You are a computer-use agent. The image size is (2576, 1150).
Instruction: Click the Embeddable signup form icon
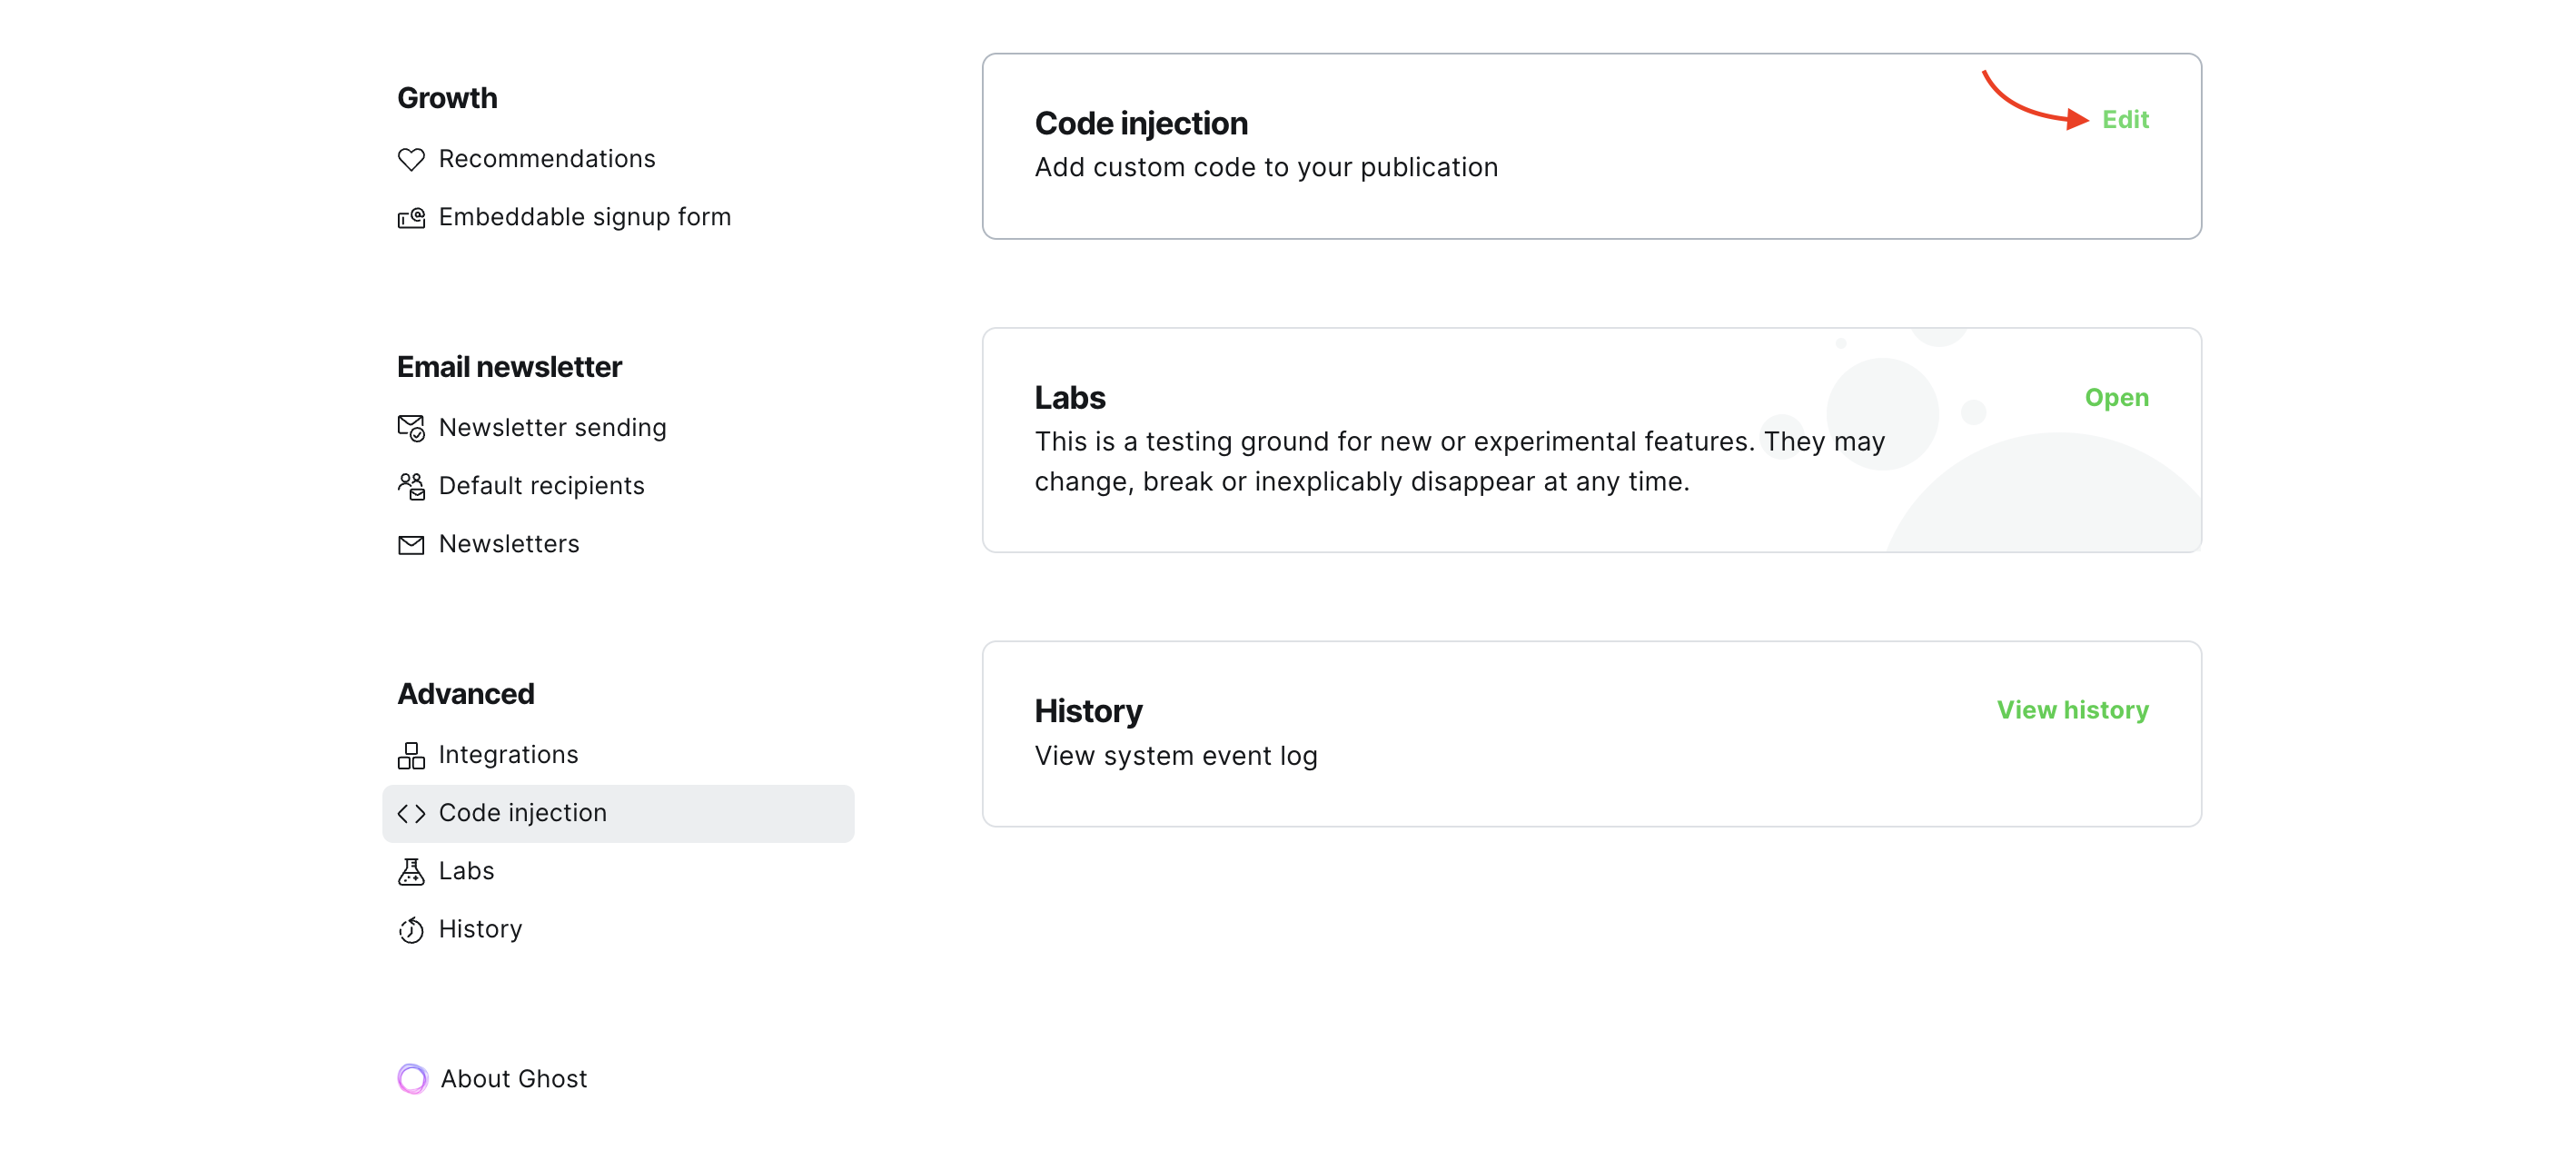pyautogui.click(x=411, y=217)
